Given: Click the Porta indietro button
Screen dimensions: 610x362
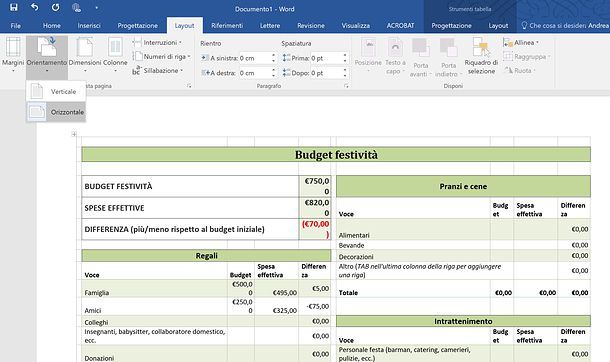Looking at the screenshot, I should [x=449, y=58].
